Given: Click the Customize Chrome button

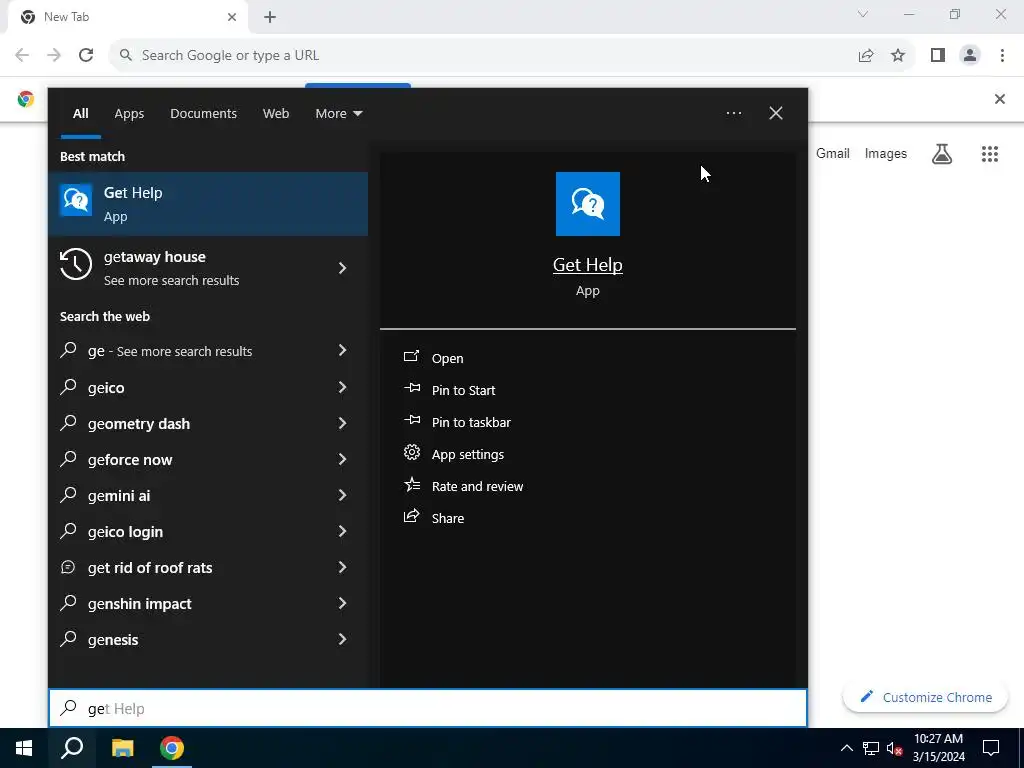Looking at the screenshot, I should [x=925, y=697].
